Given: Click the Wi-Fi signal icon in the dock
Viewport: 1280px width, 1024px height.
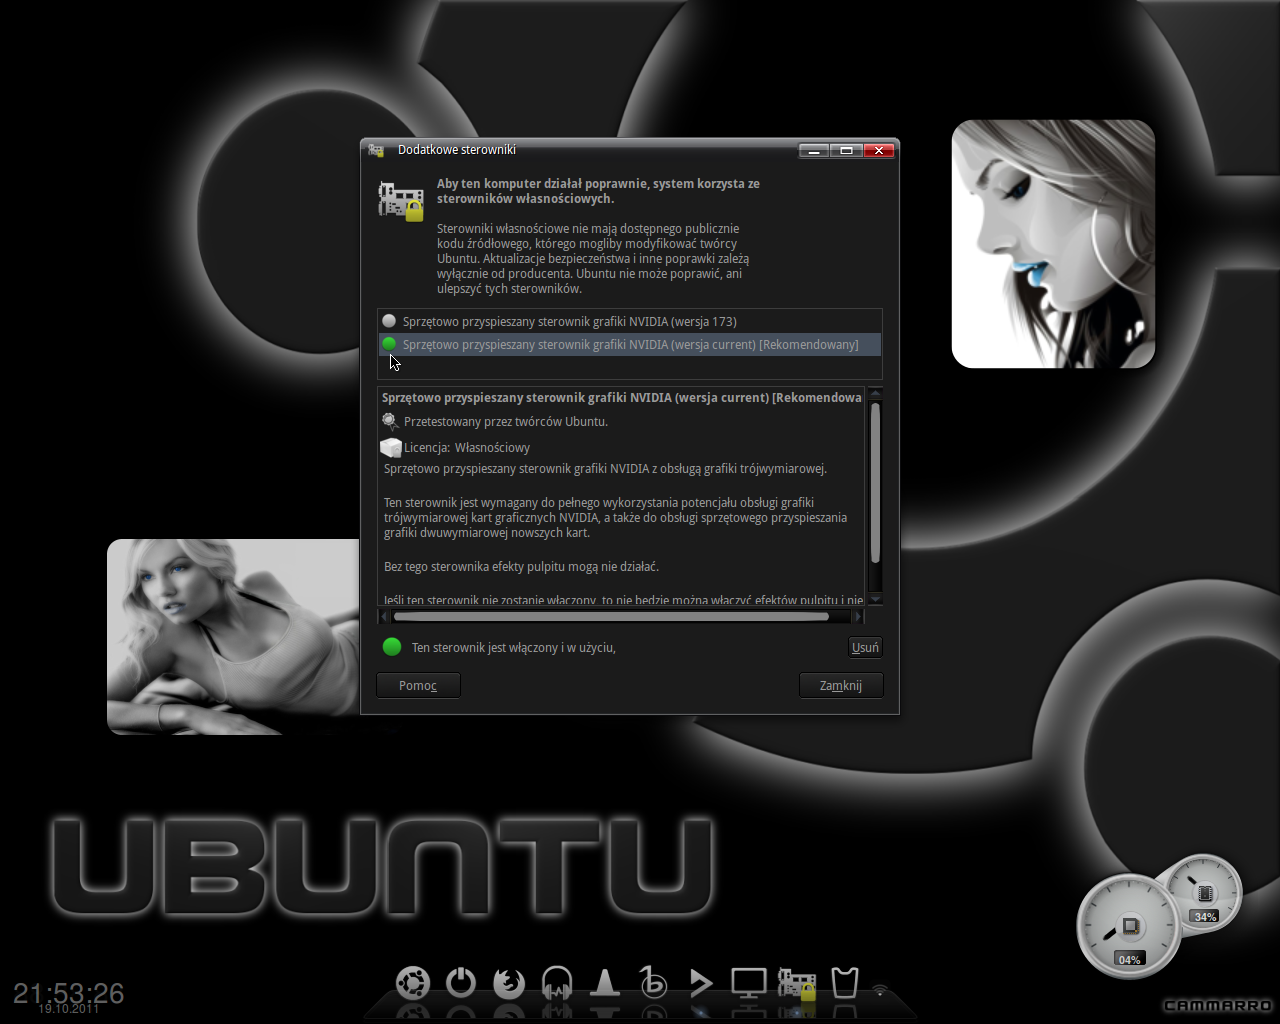Looking at the screenshot, I should [880, 990].
